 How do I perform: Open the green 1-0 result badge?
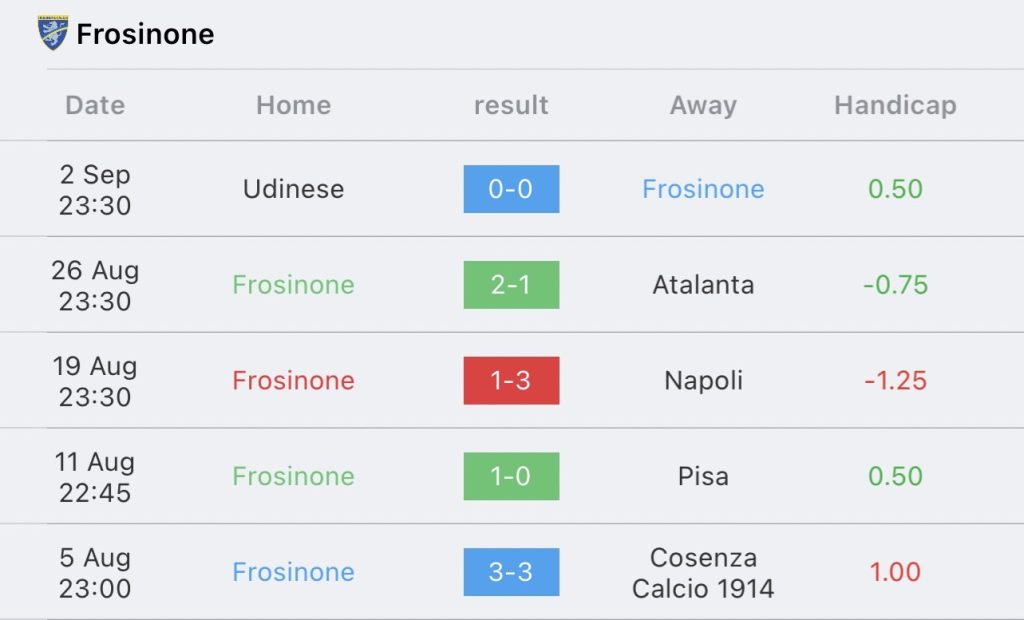[x=511, y=476]
